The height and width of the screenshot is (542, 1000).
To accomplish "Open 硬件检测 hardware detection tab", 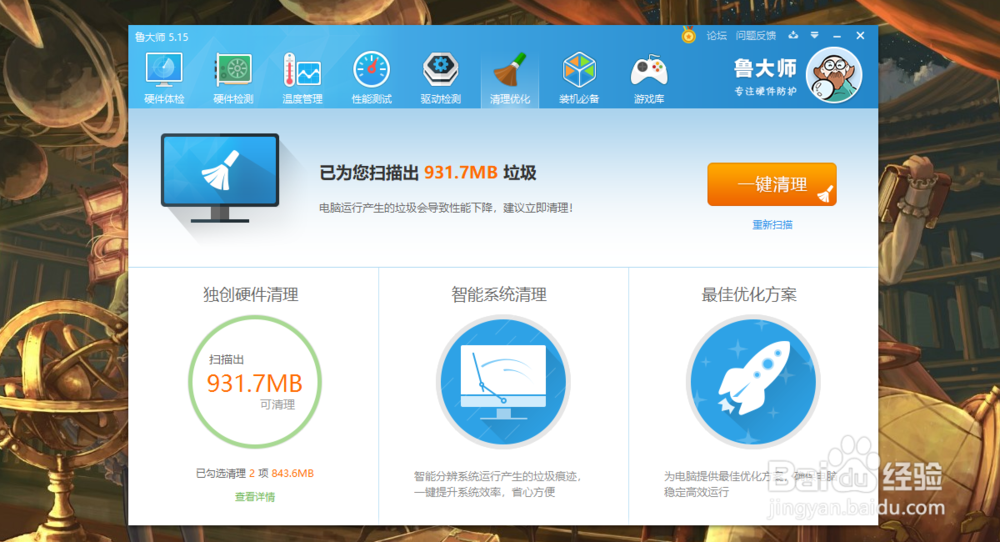I will pyautogui.click(x=233, y=78).
